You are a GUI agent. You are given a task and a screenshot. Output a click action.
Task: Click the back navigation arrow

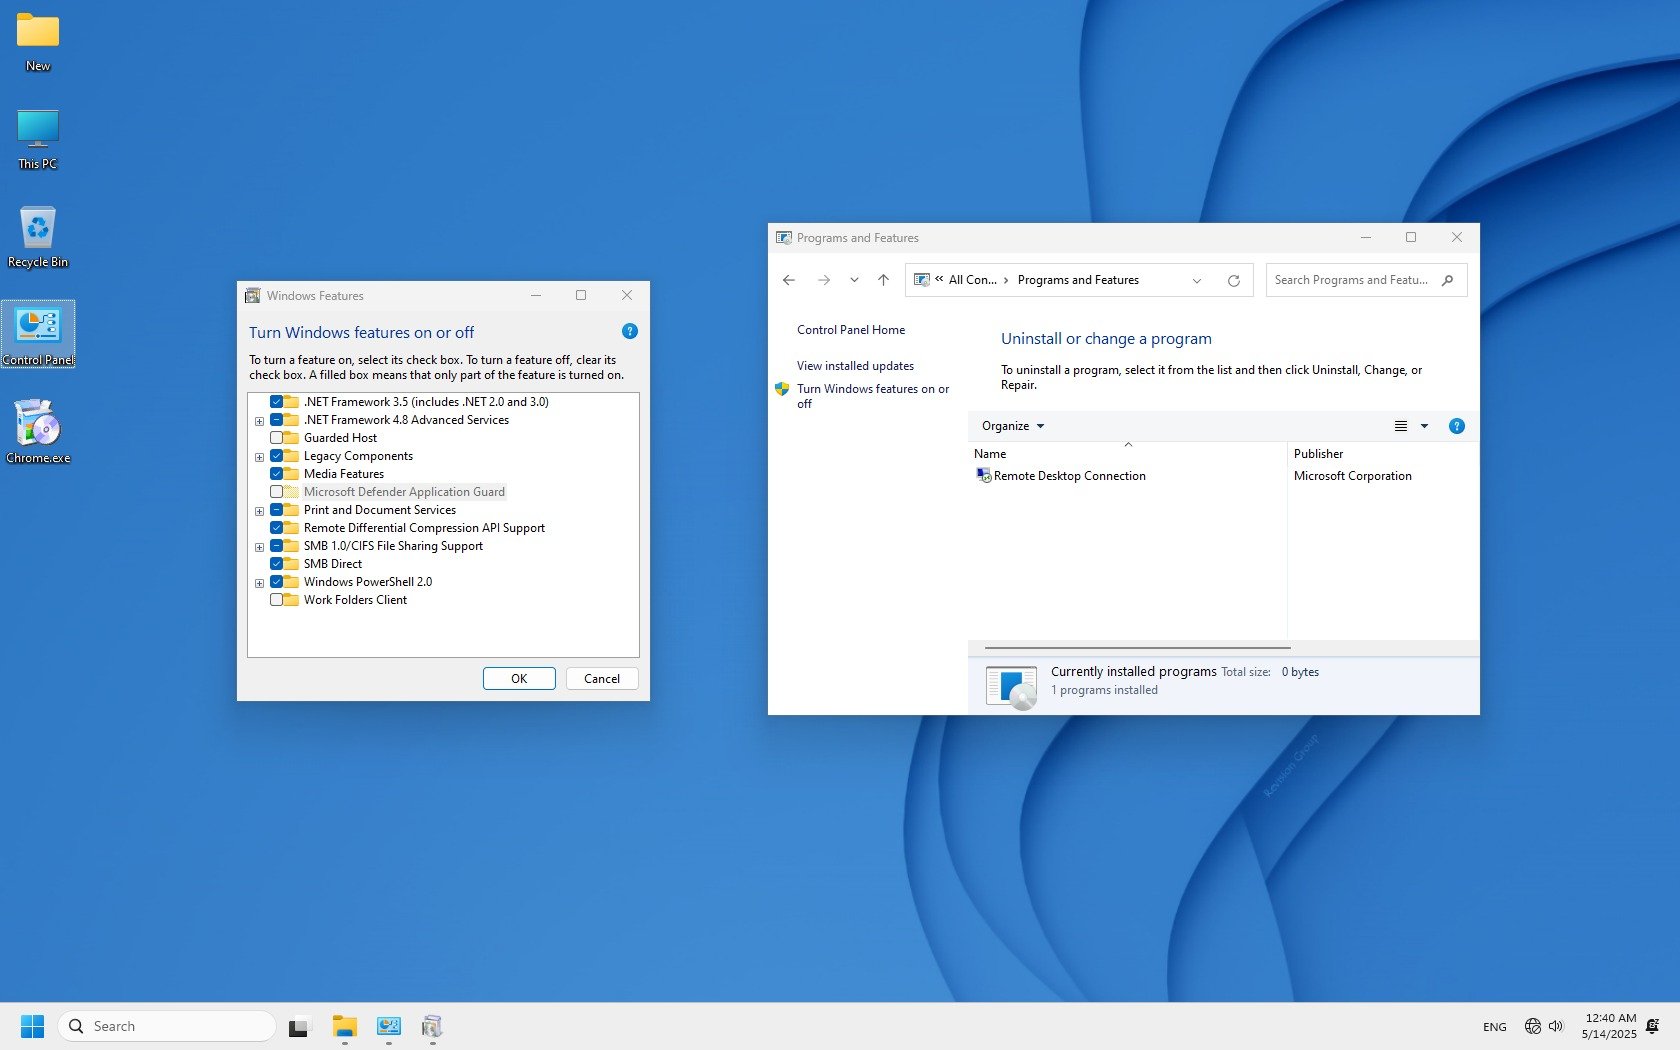[x=789, y=281]
